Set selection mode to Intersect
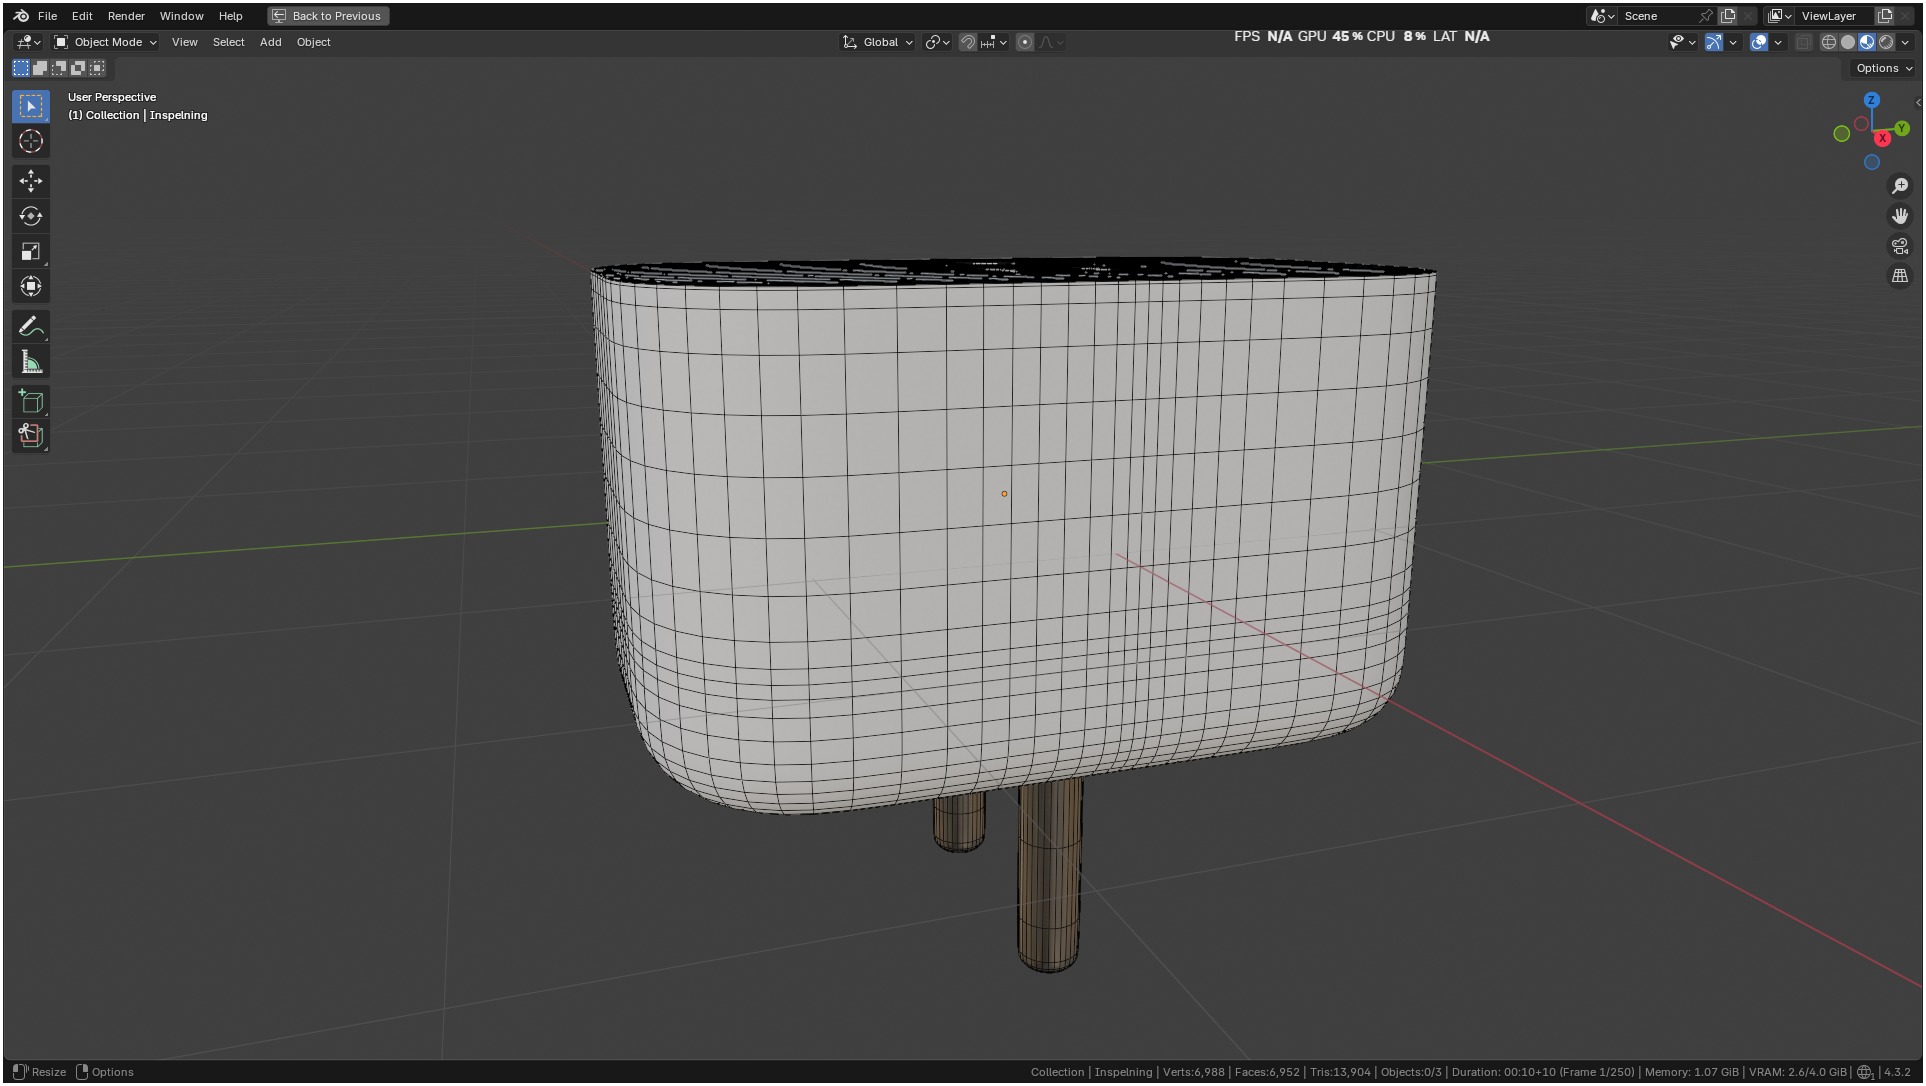This screenshot has width=1926, height=1086. (x=97, y=68)
